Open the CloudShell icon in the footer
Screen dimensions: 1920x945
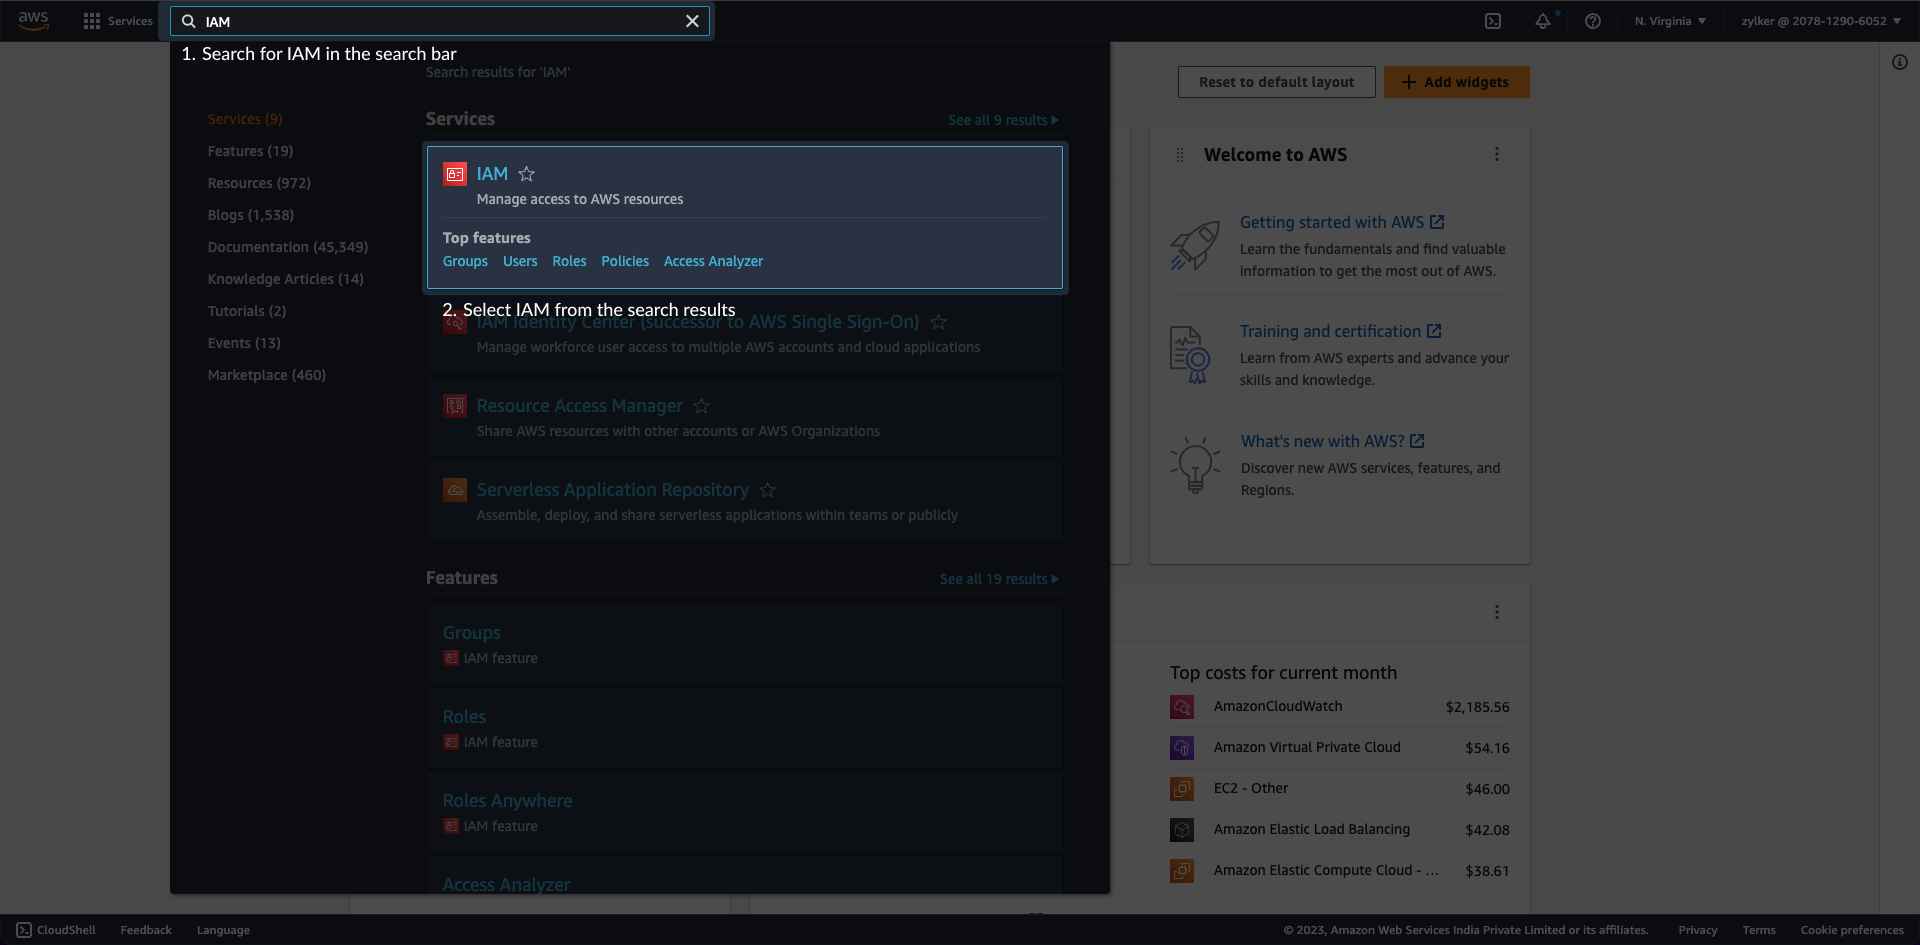coord(24,929)
